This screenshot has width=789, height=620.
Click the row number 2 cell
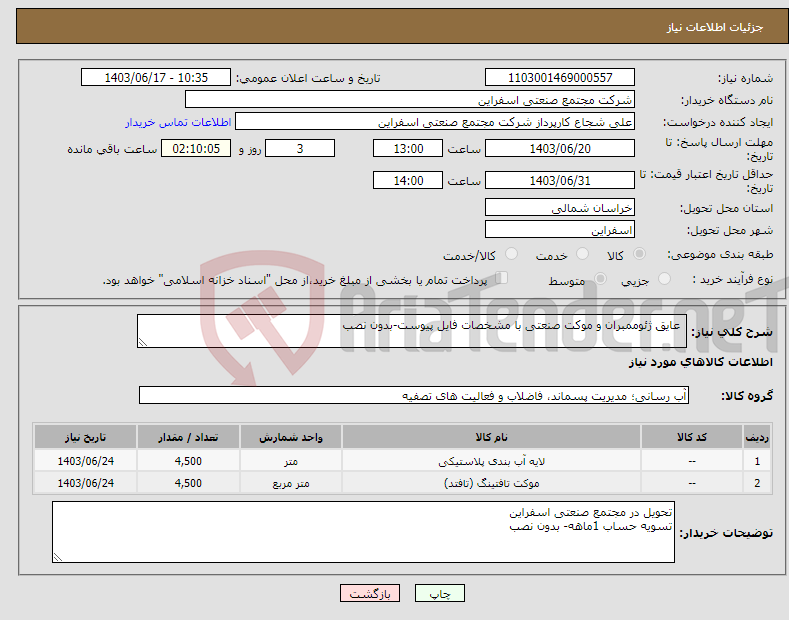click(757, 483)
